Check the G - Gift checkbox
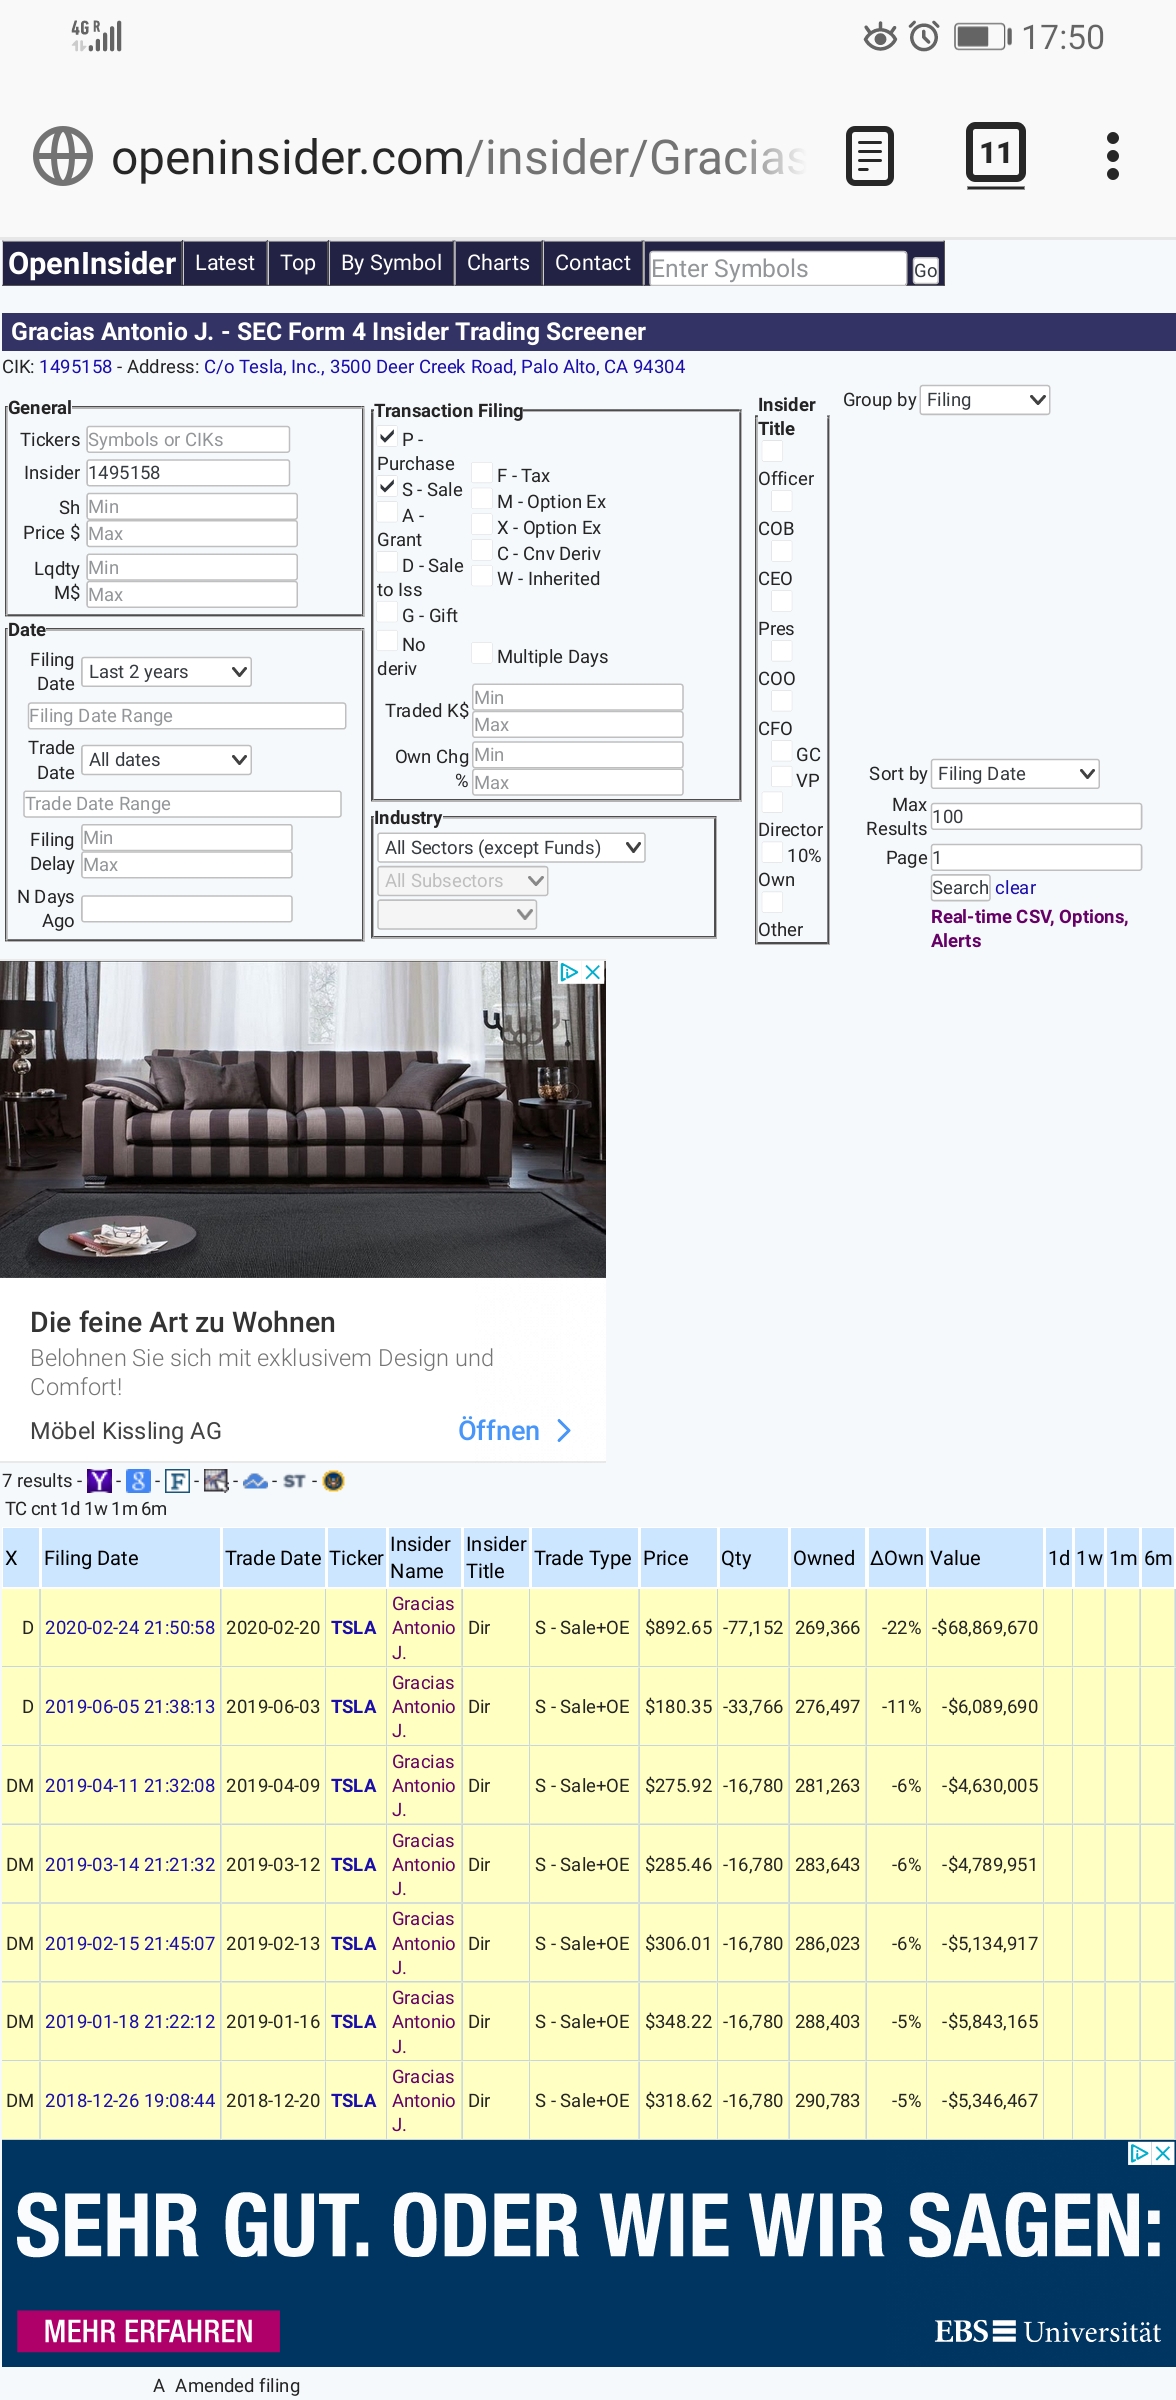Viewport: 1176px width, 2400px height. (x=387, y=613)
